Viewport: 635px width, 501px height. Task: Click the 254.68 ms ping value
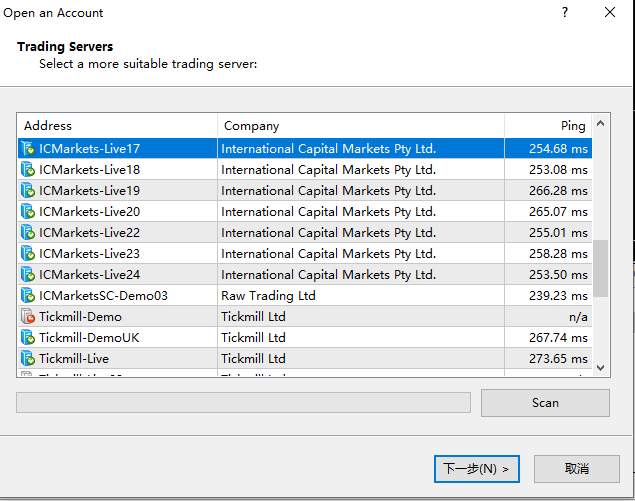coord(558,148)
